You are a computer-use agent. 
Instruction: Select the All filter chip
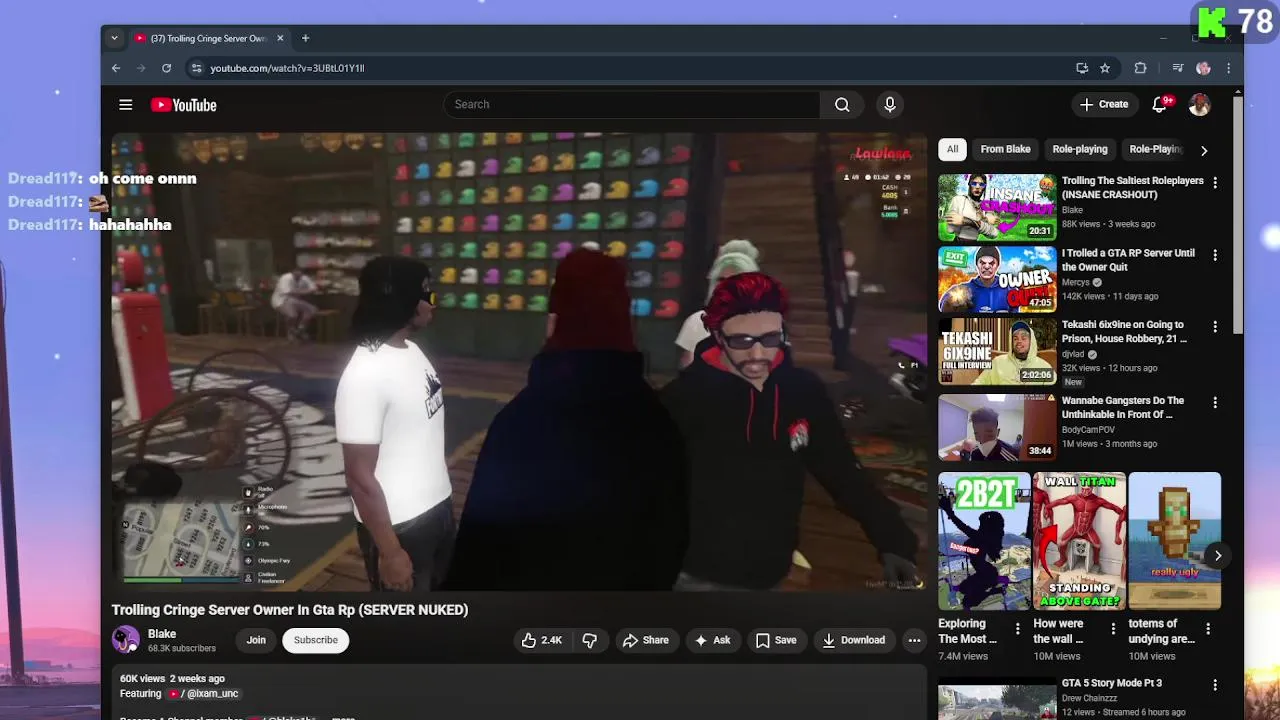click(x=952, y=149)
